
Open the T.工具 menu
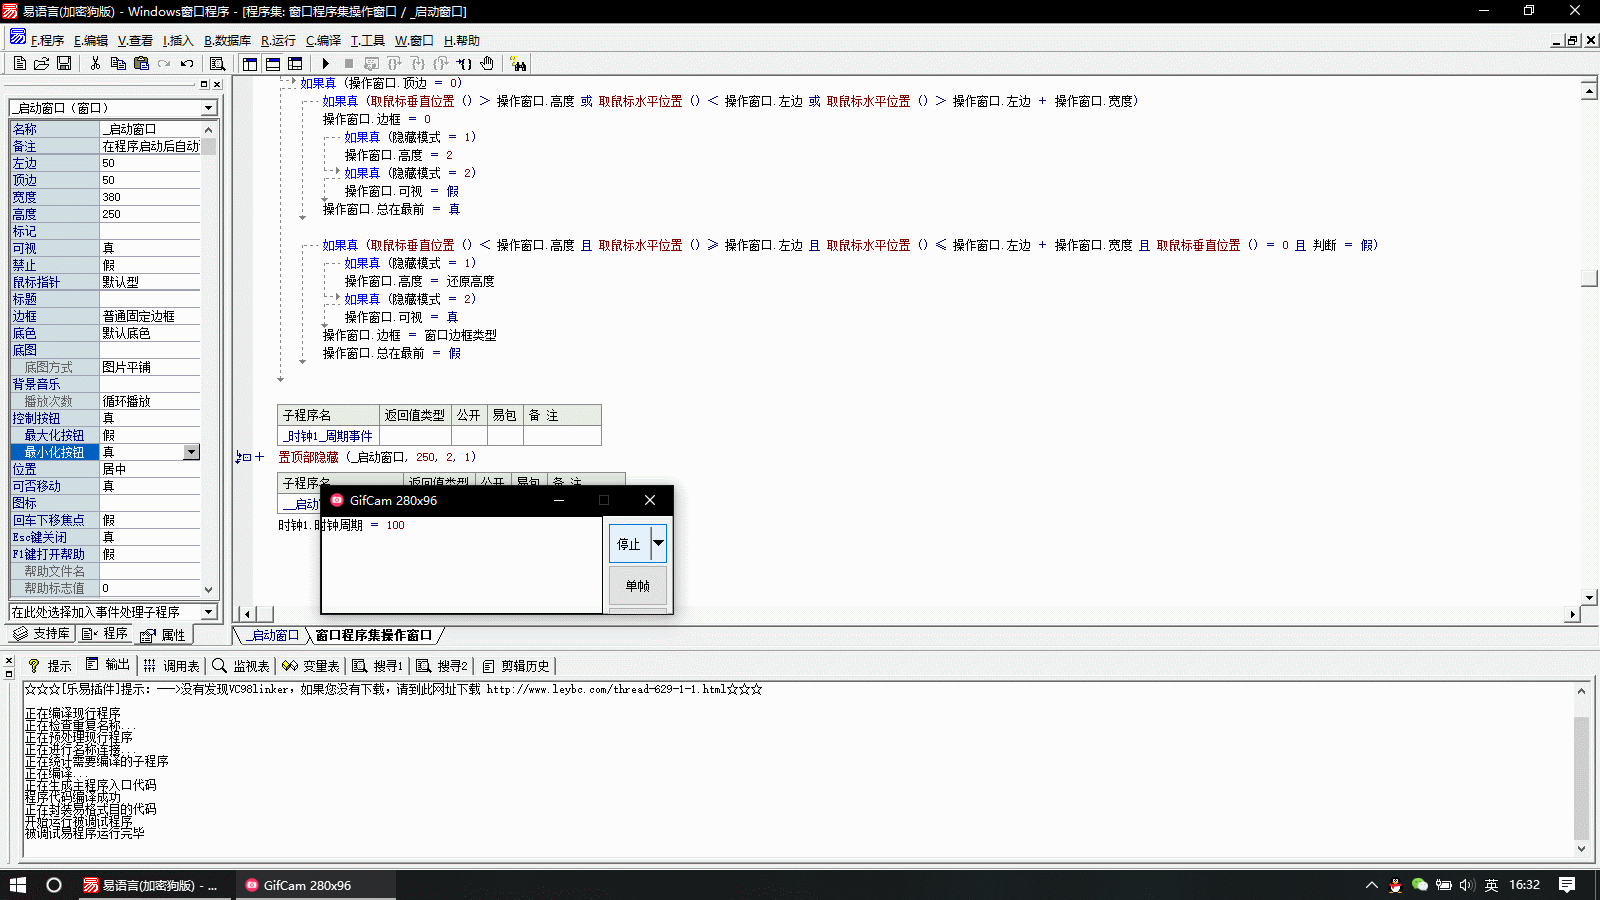367,40
